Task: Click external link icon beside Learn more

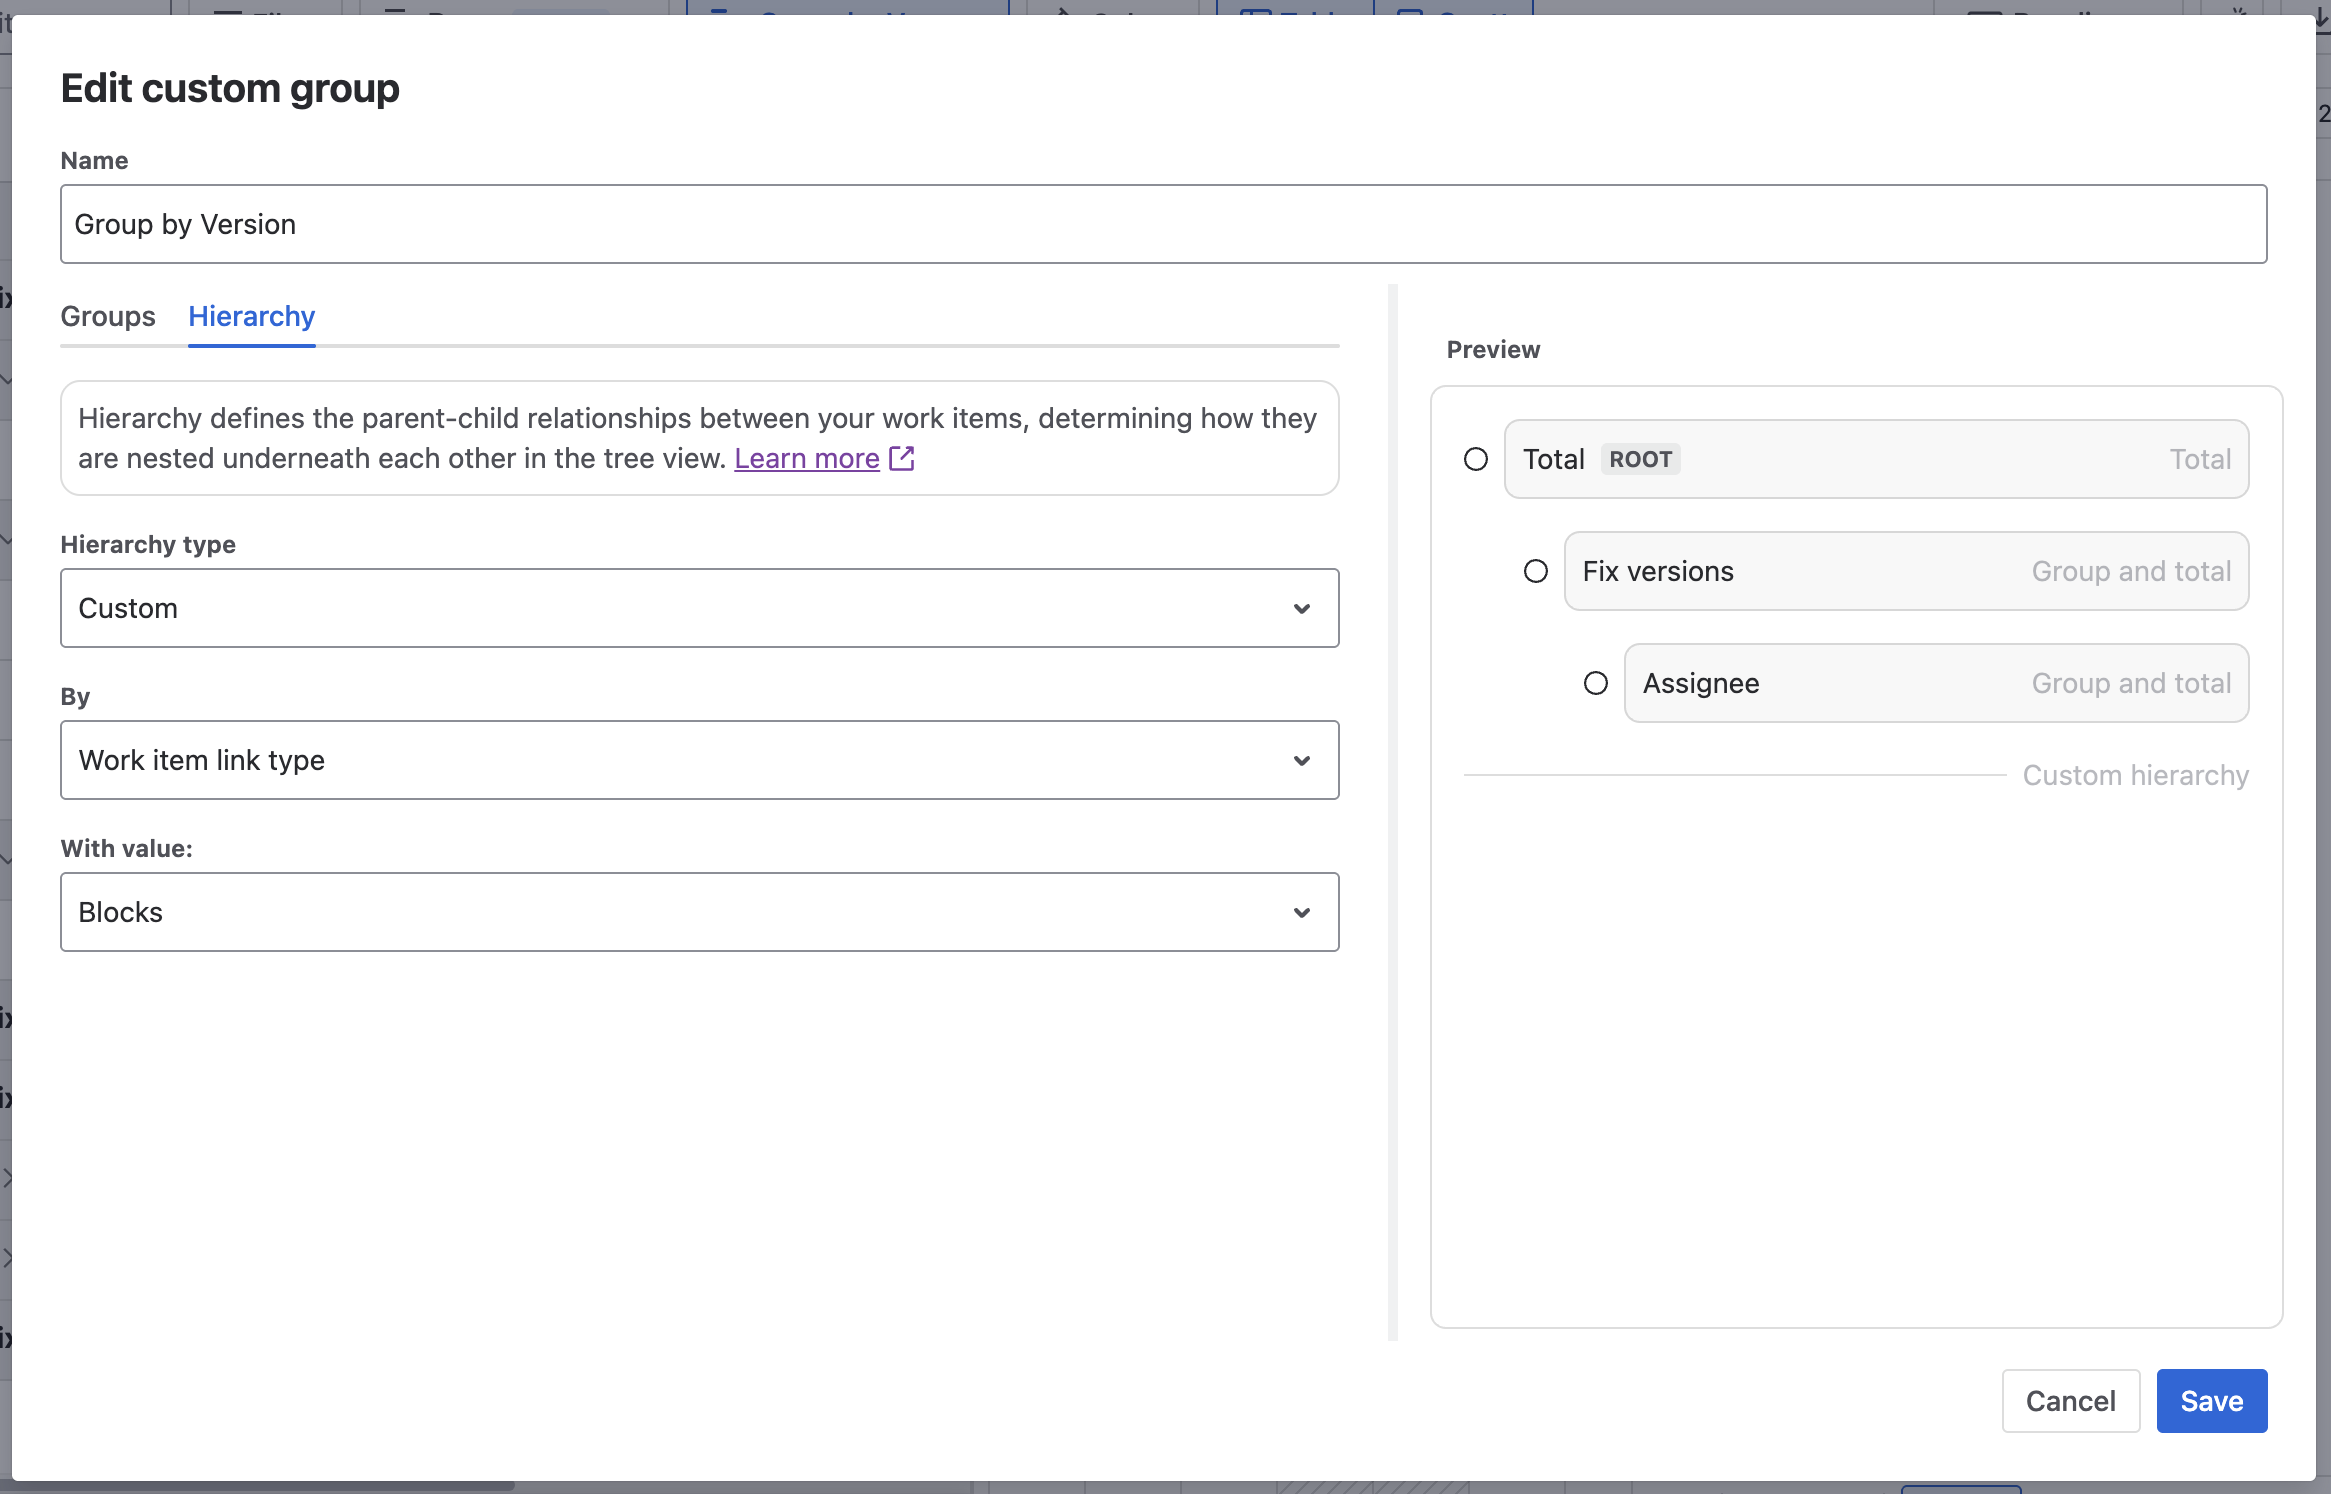Action: point(902,458)
